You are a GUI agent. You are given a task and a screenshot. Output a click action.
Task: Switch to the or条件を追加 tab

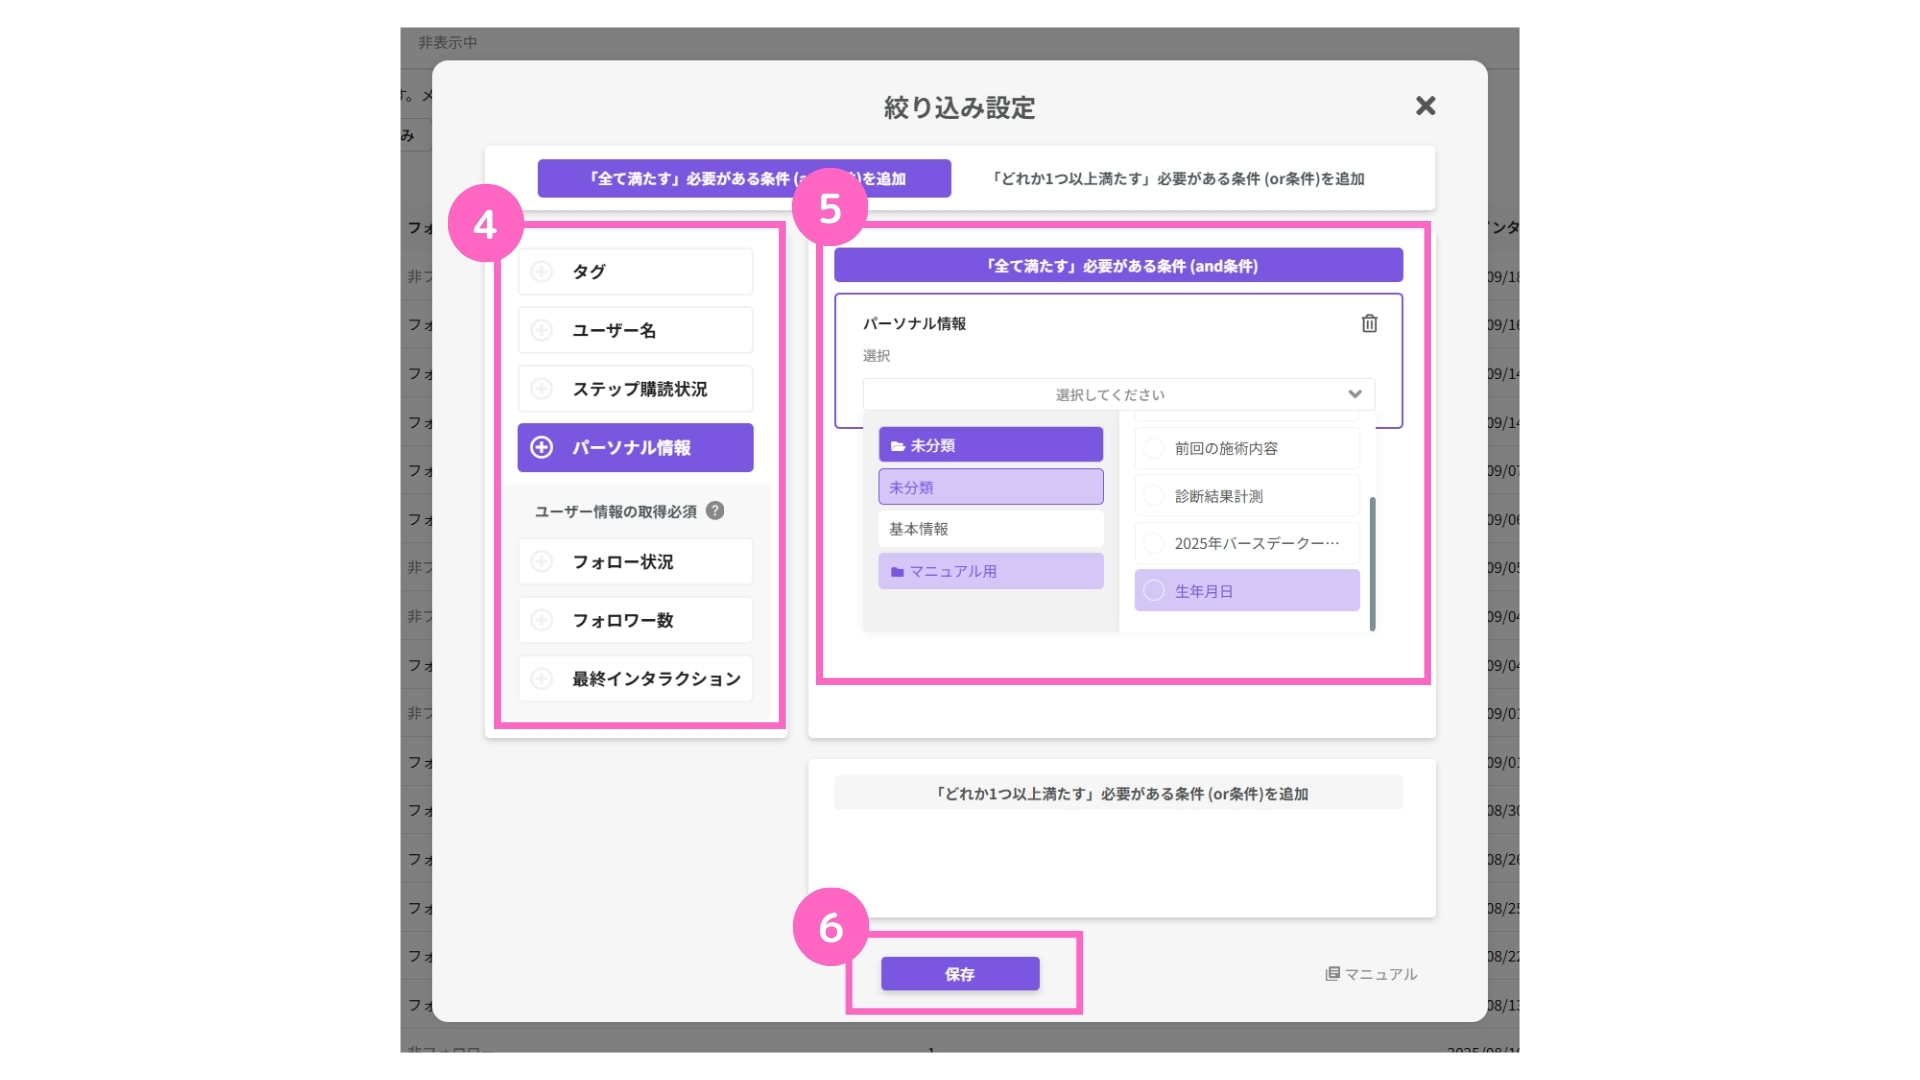click(x=1178, y=179)
